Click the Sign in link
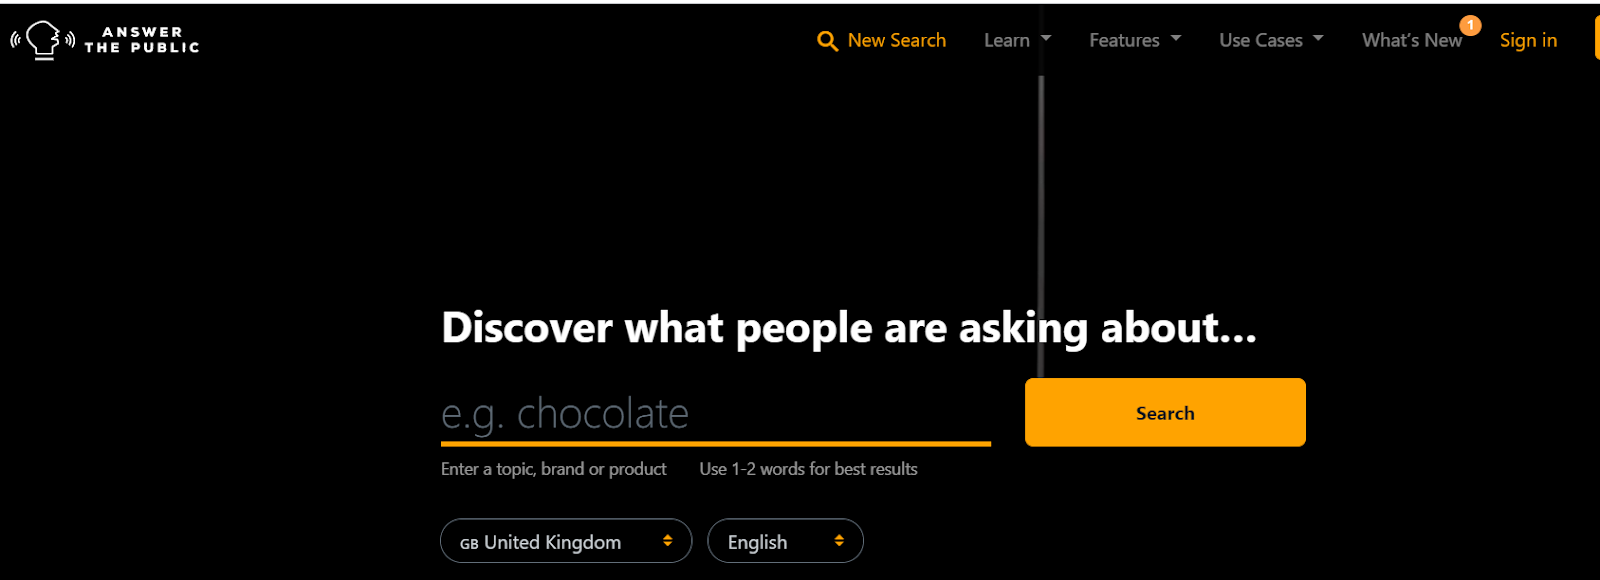The height and width of the screenshot is (580, 1600). pyautogui.click(x=1528, y=40)
